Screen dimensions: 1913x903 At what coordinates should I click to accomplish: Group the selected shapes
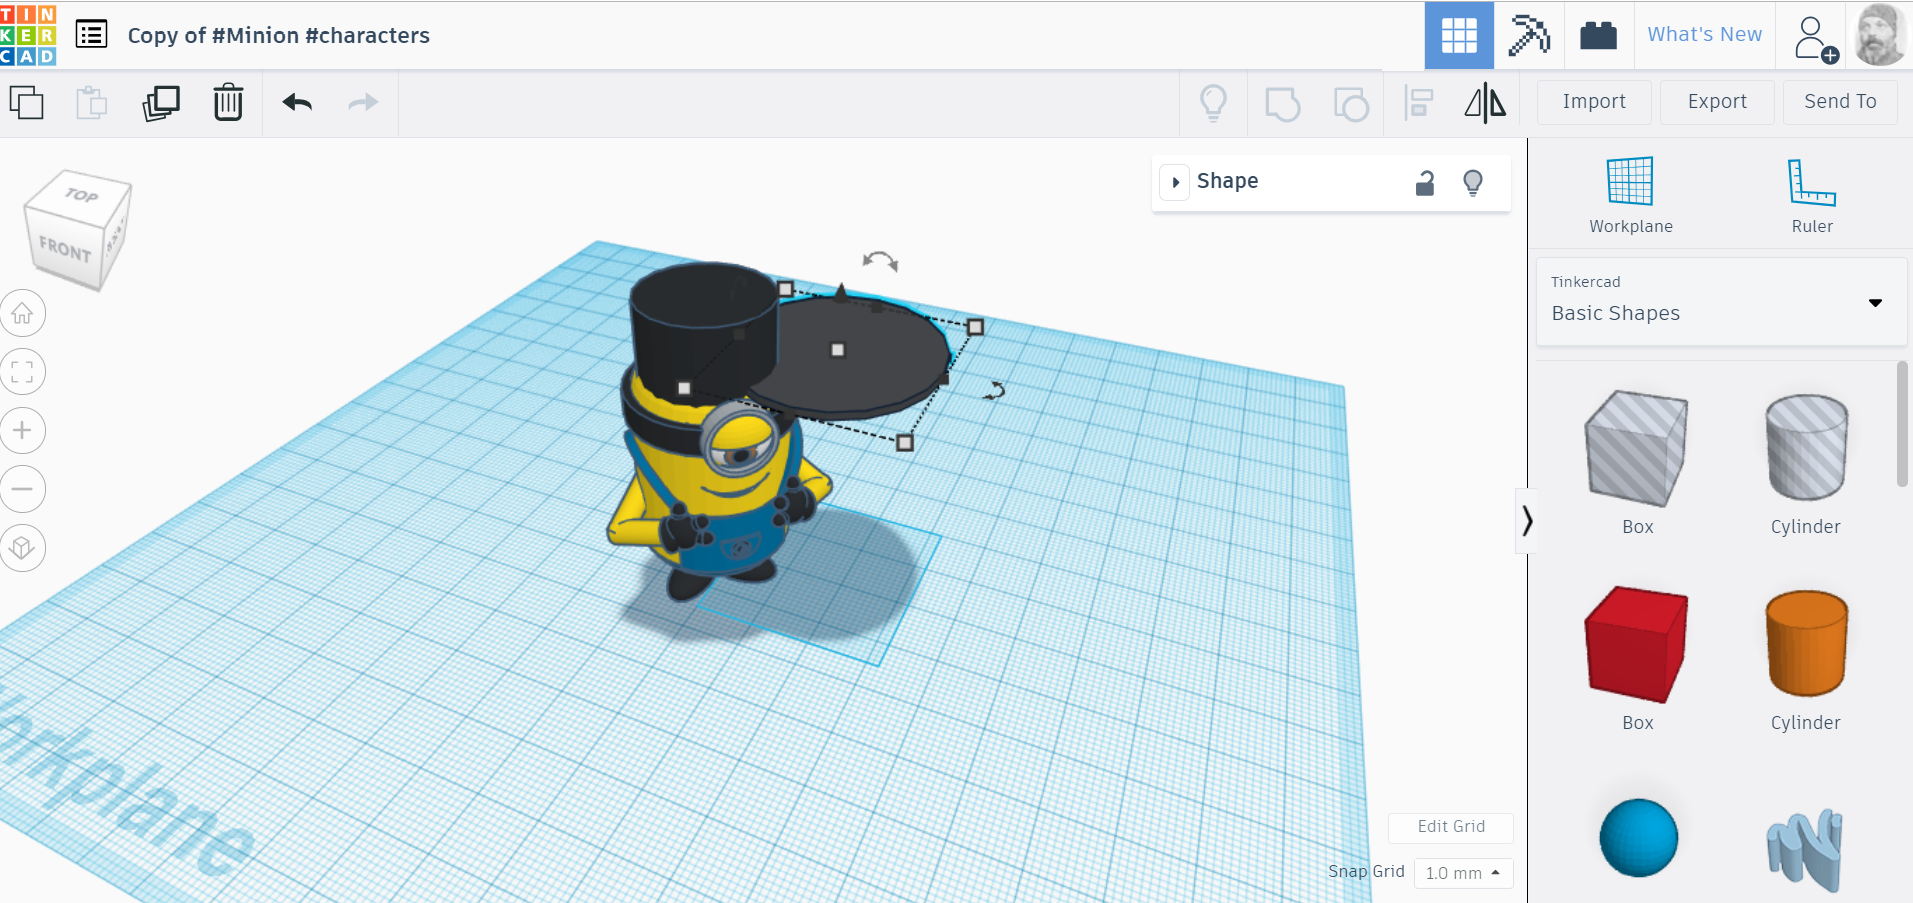pyautogui.click(x=1282, y=103)
